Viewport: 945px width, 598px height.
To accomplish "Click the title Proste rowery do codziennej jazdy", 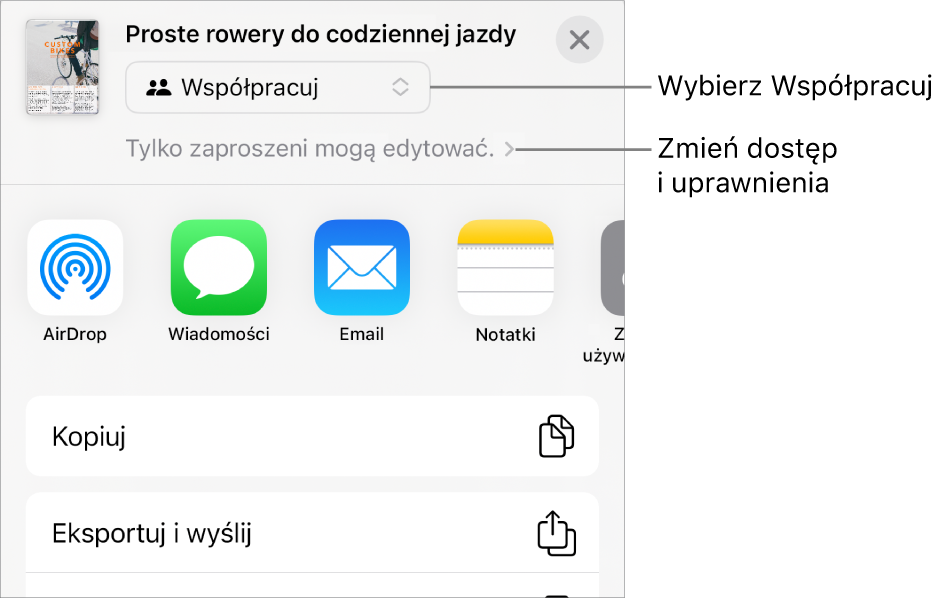I will (321, 34).
